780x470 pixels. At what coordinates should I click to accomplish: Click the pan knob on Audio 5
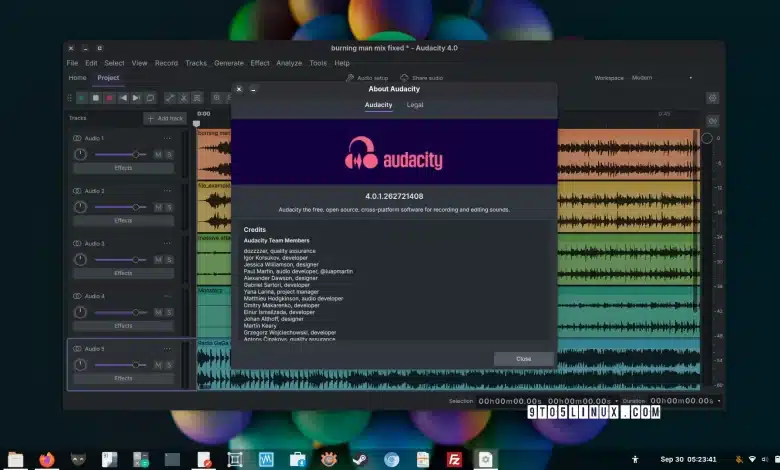tap(80, 365)
